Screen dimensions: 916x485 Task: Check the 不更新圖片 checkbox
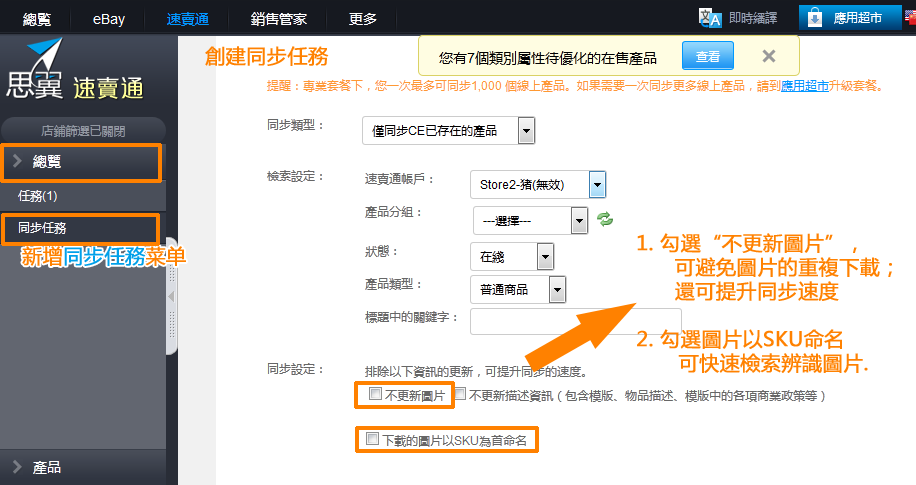pyautogui.click(x=376, y=394)
